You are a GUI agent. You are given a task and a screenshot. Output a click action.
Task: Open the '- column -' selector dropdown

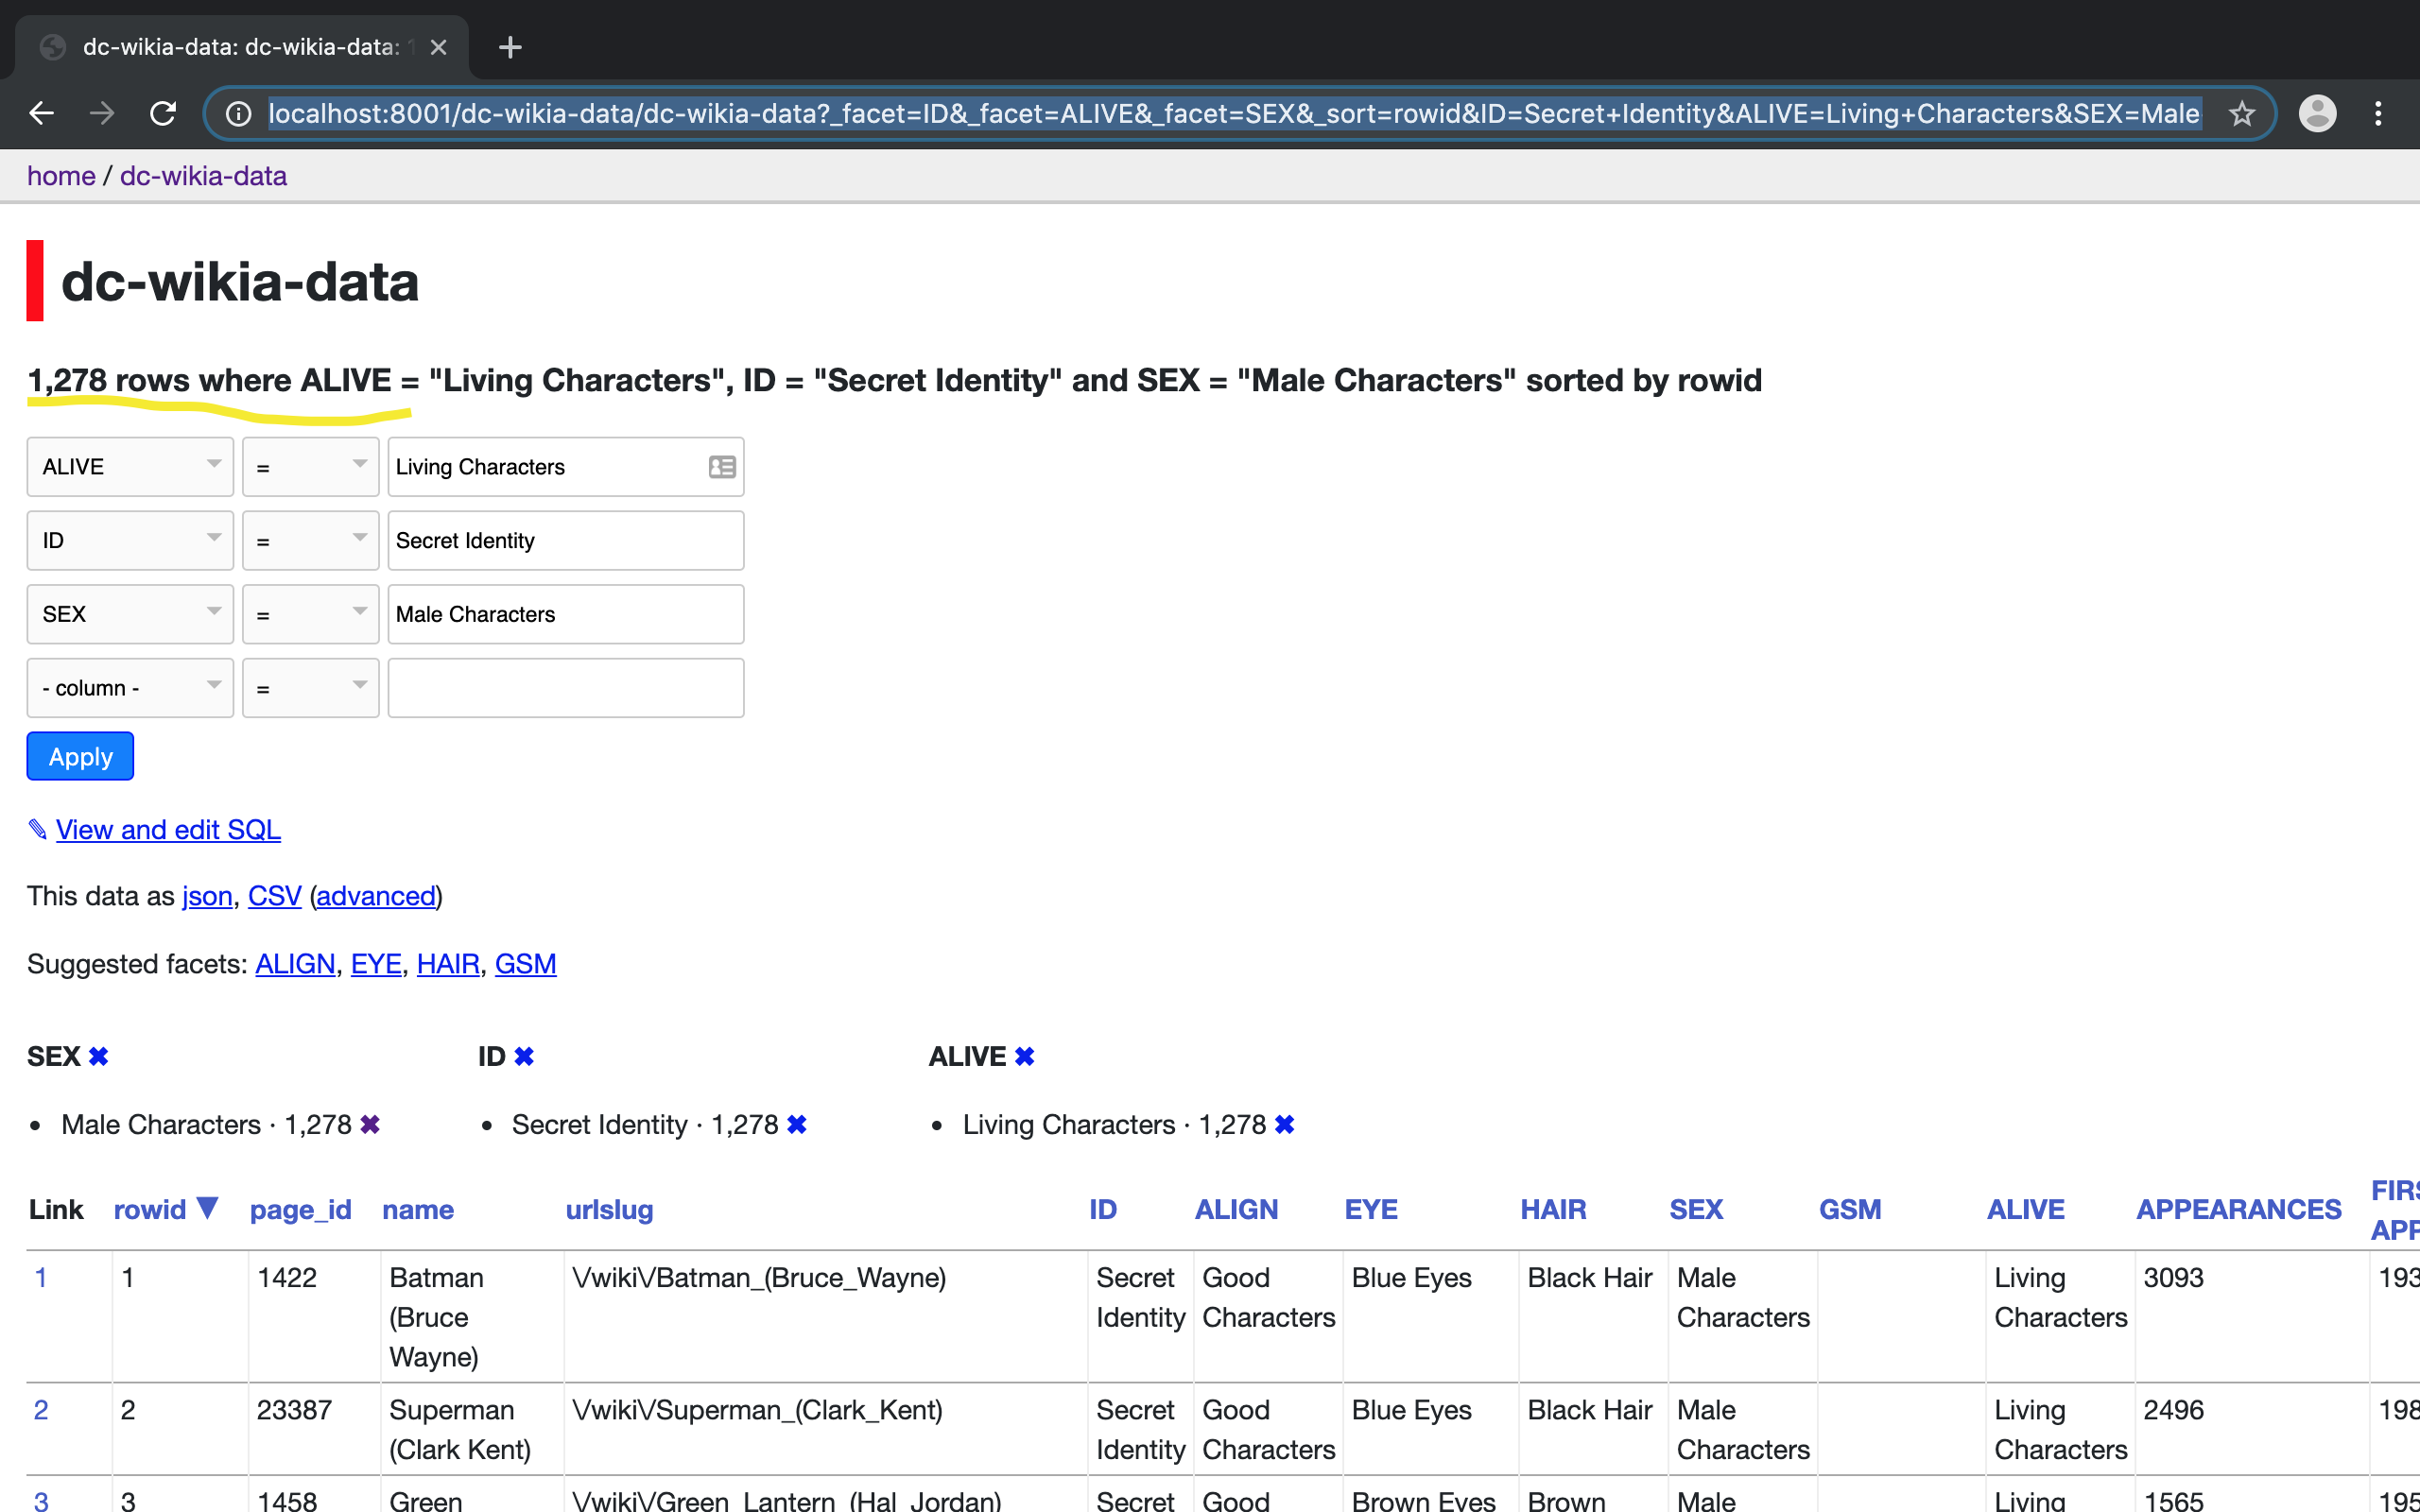point(130,688)
